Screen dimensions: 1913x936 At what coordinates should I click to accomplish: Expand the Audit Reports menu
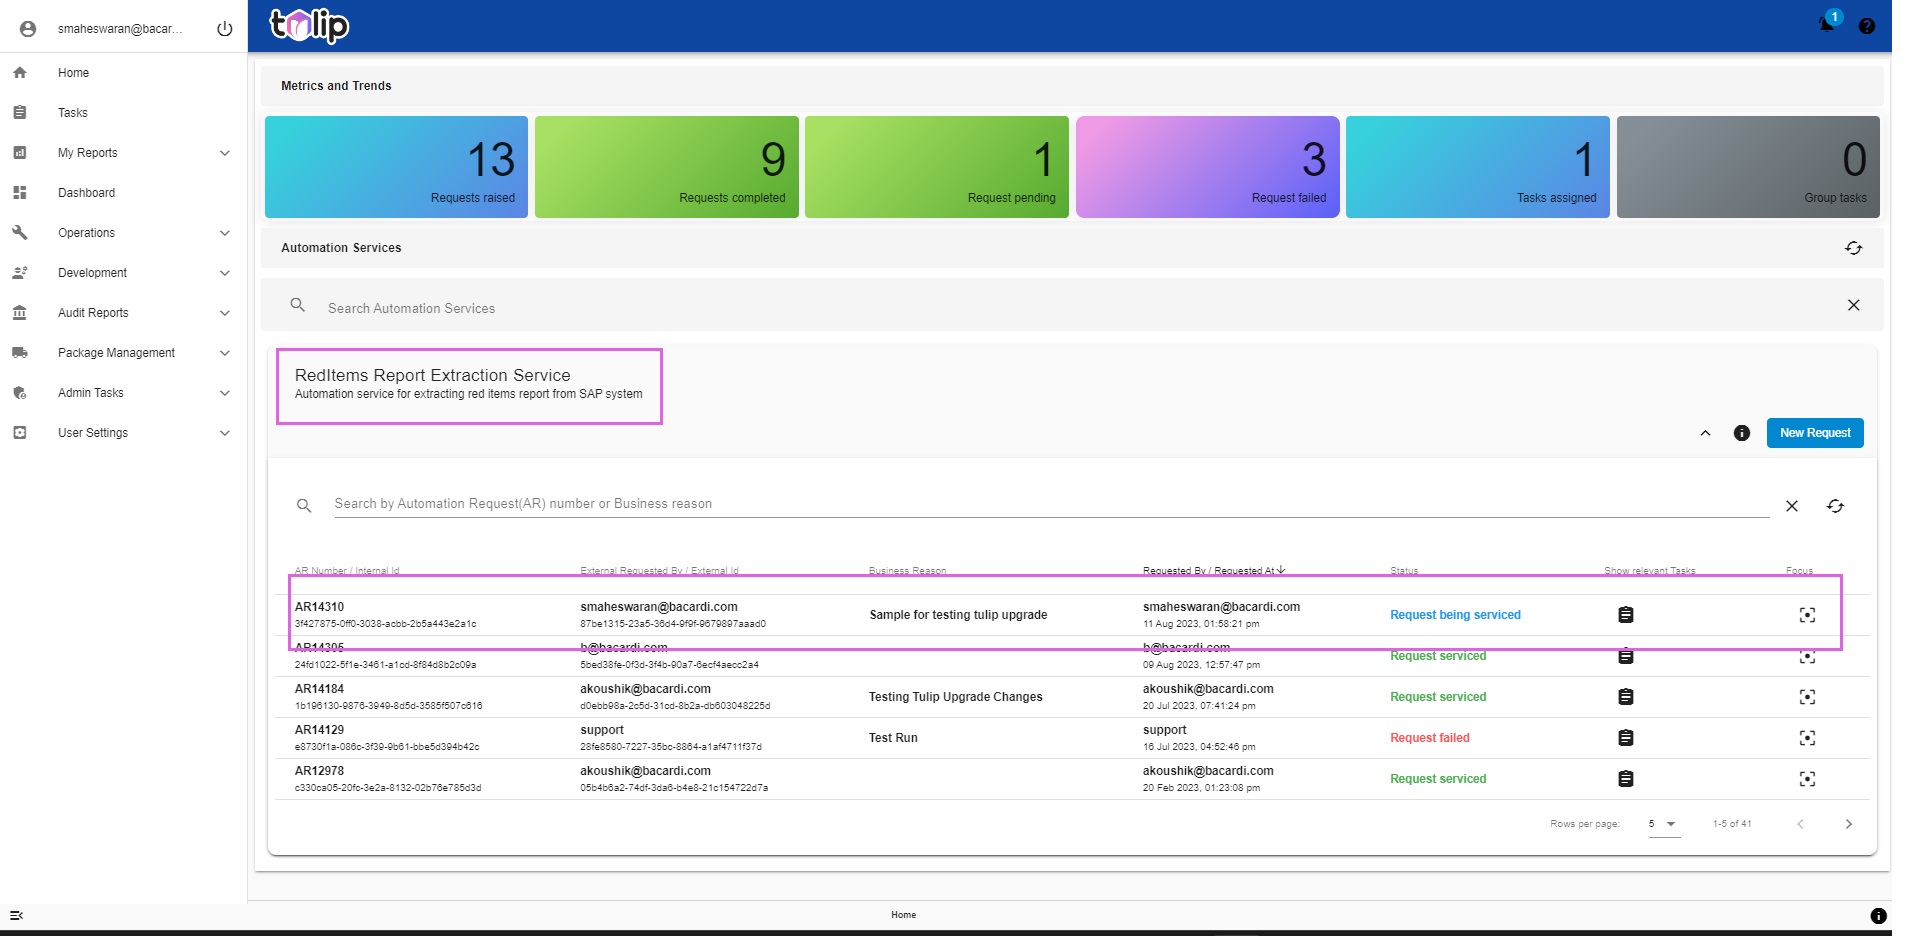pyautogui.click(x=225, y=313)
